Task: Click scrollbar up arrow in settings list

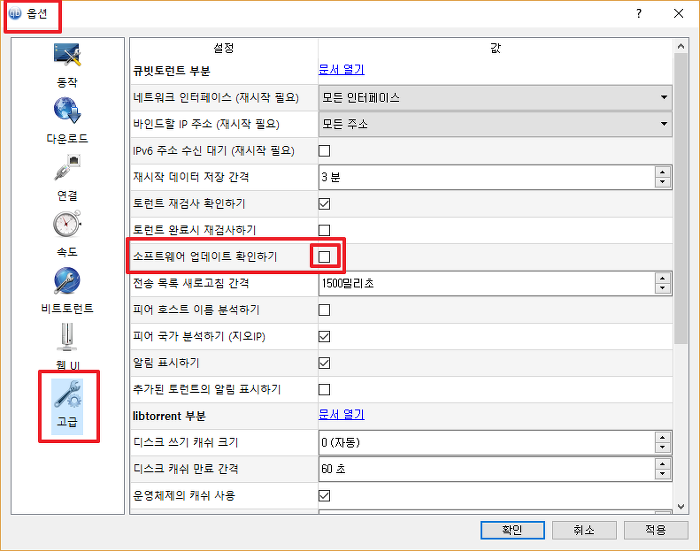Action: coord(680,46)
